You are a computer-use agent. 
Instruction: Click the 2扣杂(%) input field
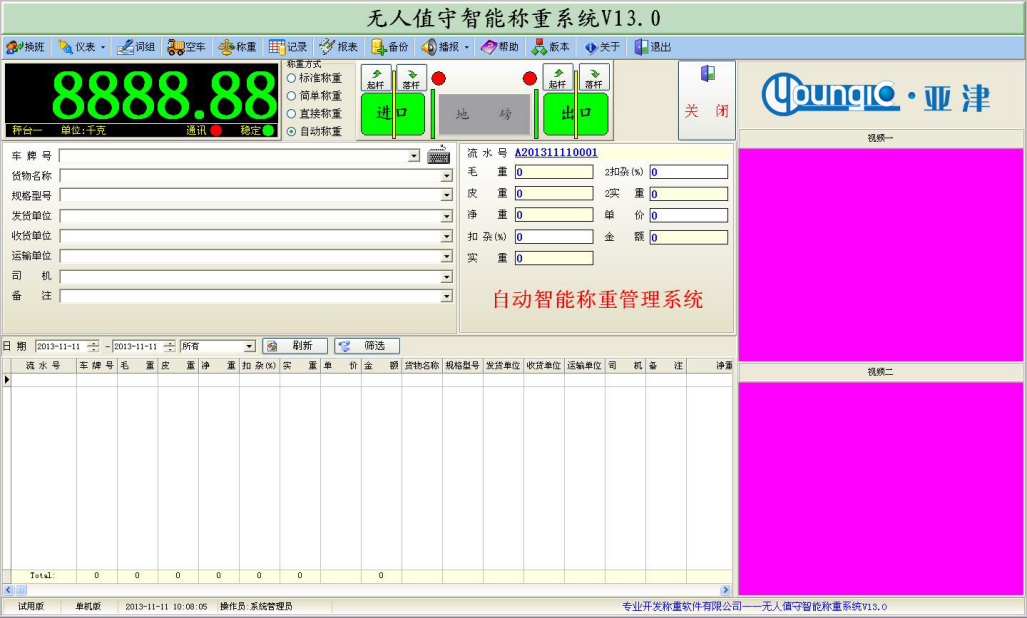click(x=688, y=172)
